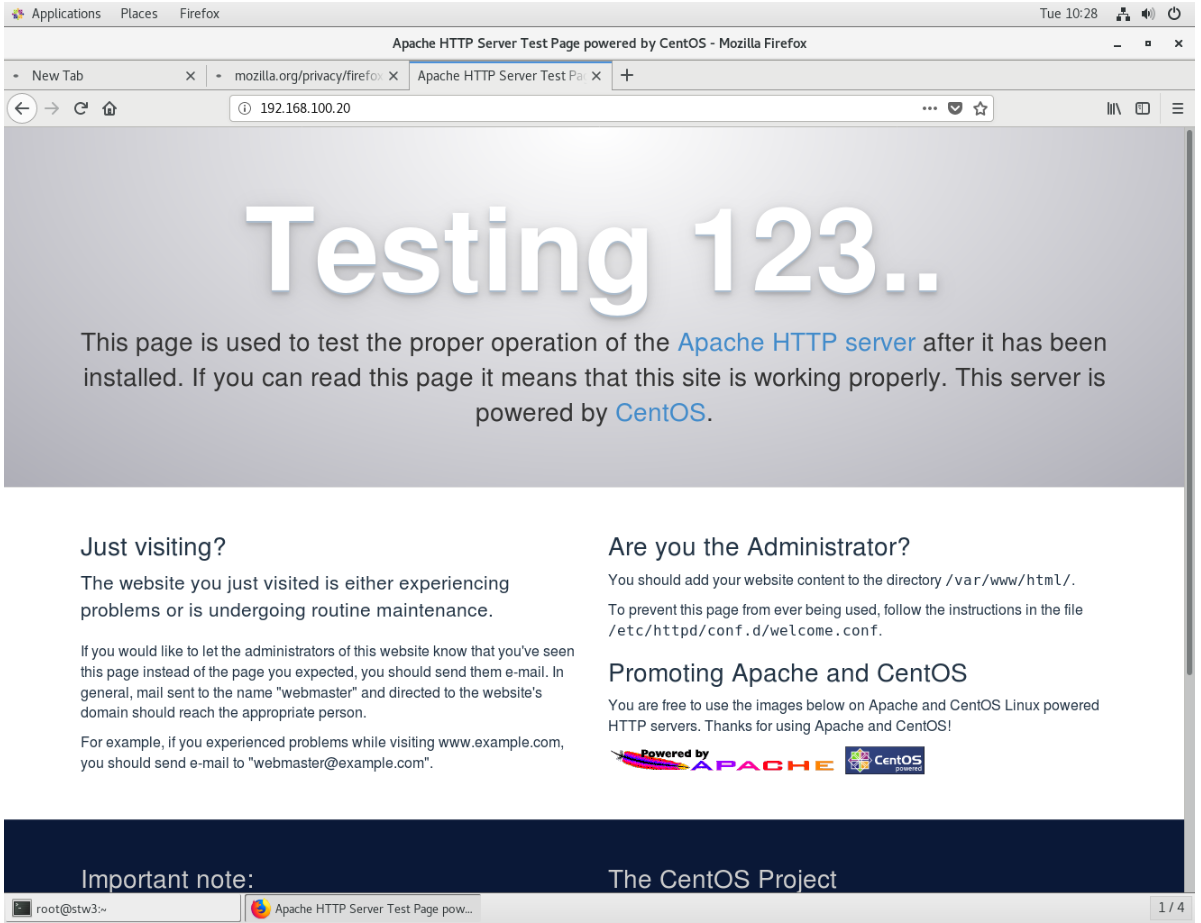This screenshot has width=1201, height=923.
Task: Select the Apache HTTP Server Test Page taskbar button
Action: [x=362, y=908]
